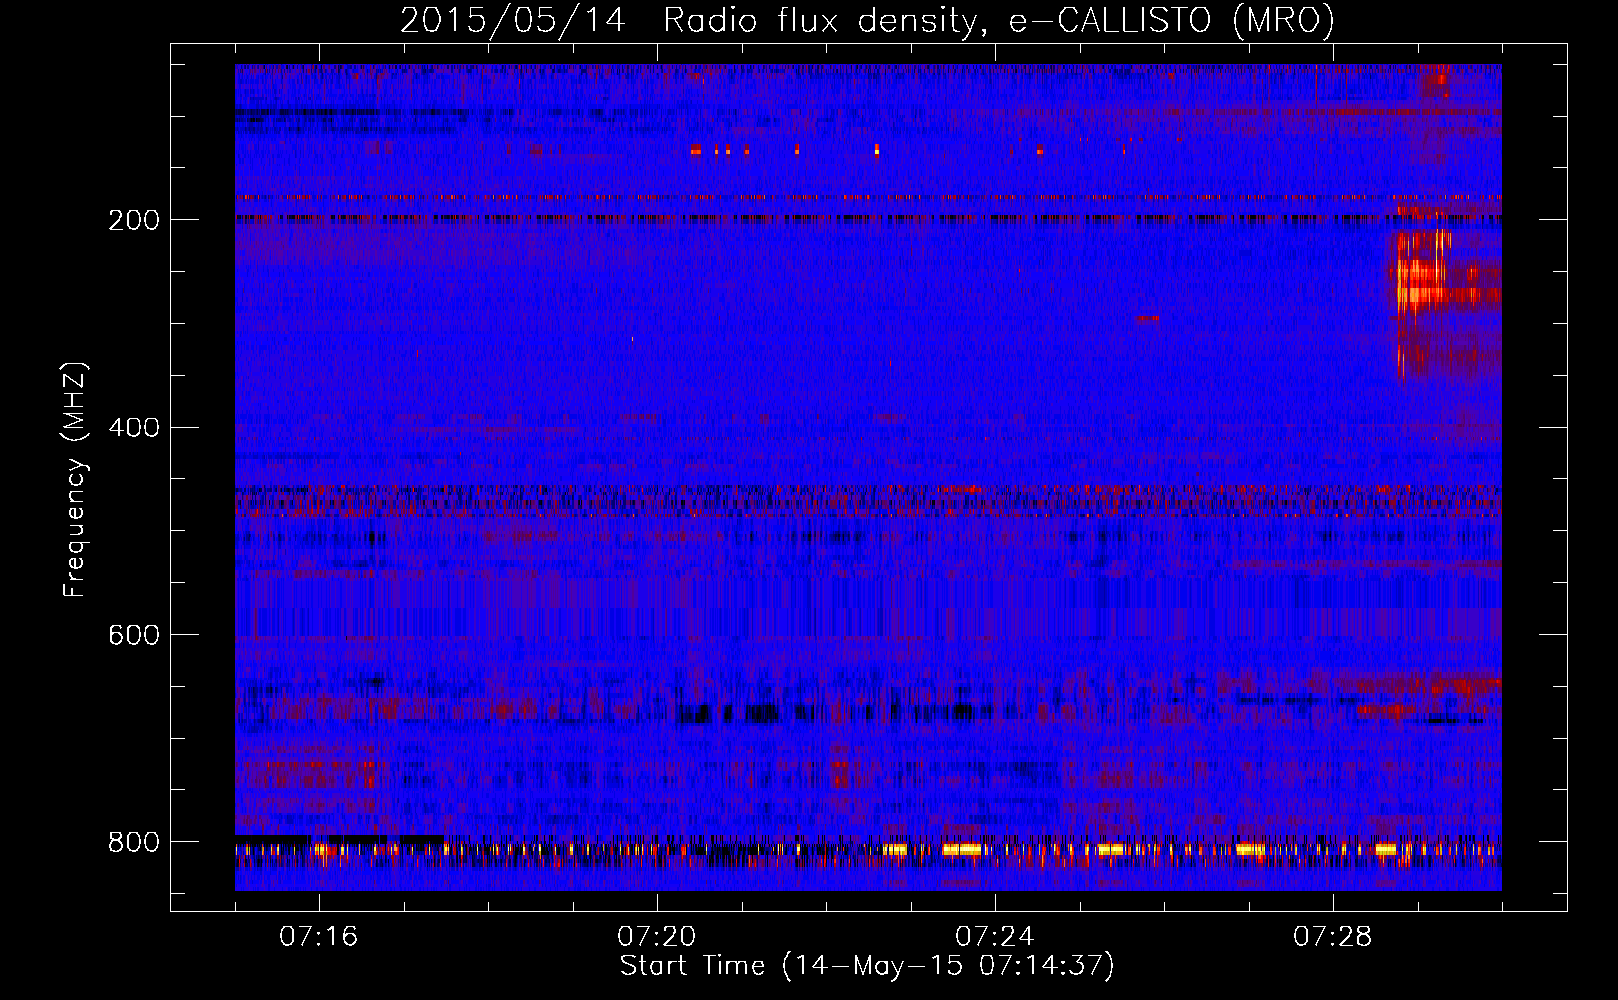
Task: Click the 400 frequency tick label
Action: pyautogui.click(x=134, y=428)
